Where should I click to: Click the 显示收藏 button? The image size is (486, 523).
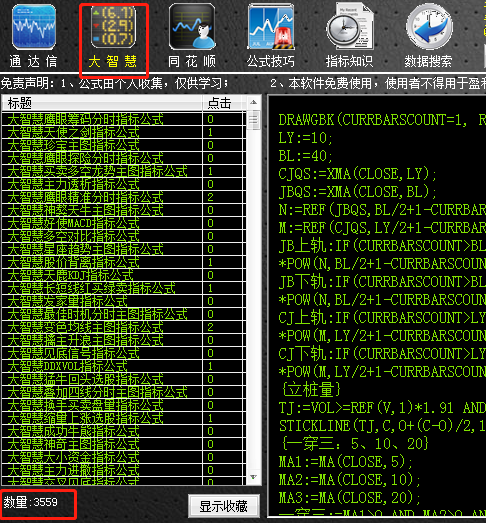(x=224, y=506)
